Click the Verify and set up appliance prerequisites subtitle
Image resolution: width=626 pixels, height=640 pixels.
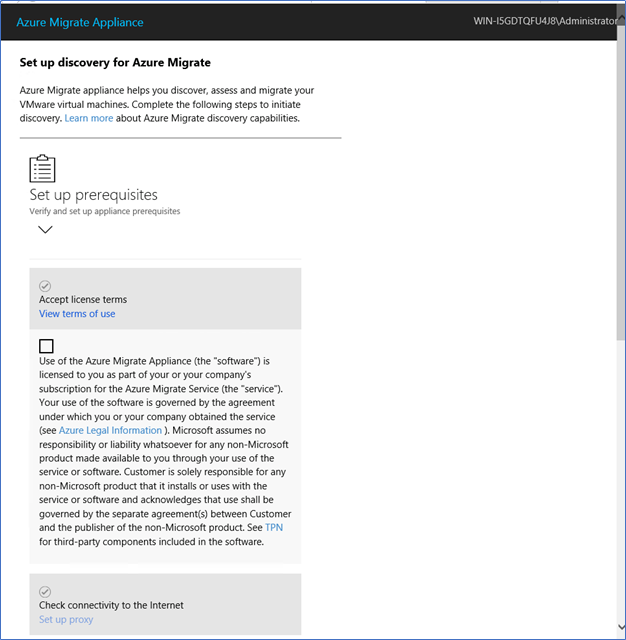(x=104, y=211)
